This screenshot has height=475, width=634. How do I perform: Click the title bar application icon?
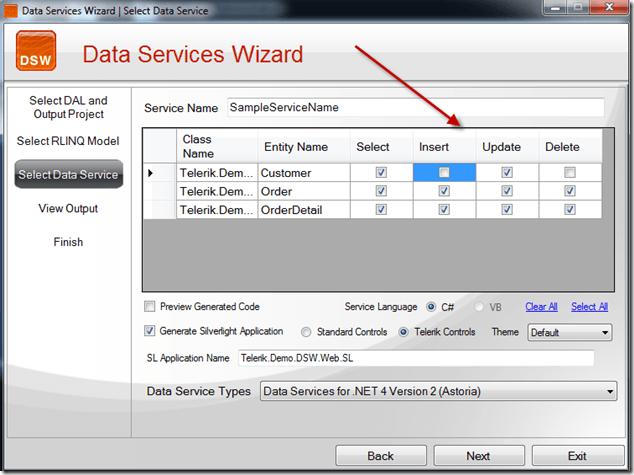tap(11, 11)
